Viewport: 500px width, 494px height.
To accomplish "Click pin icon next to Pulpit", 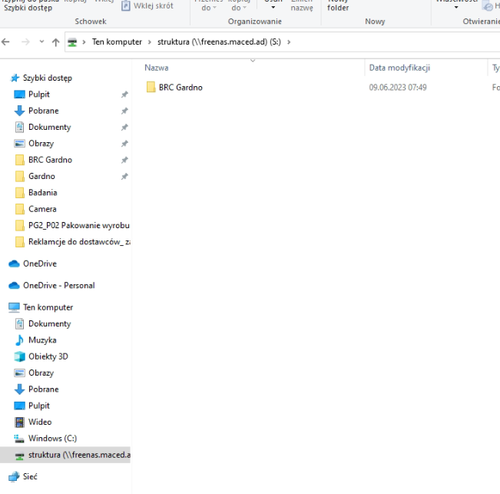I will coord(125,94).
